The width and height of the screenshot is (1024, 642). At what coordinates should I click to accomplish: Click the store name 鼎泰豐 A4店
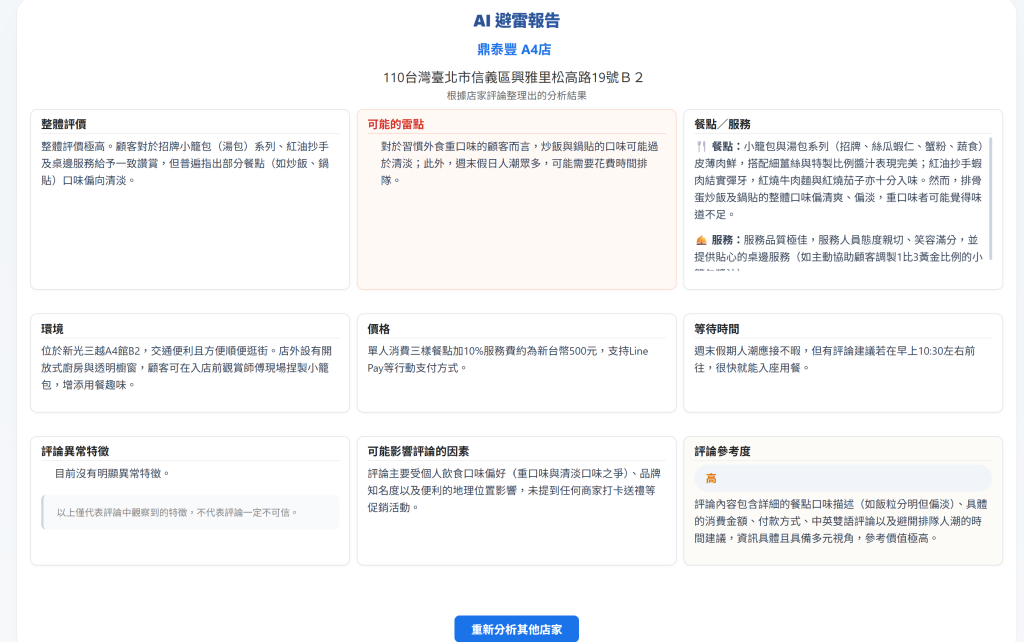click(514, 49)
